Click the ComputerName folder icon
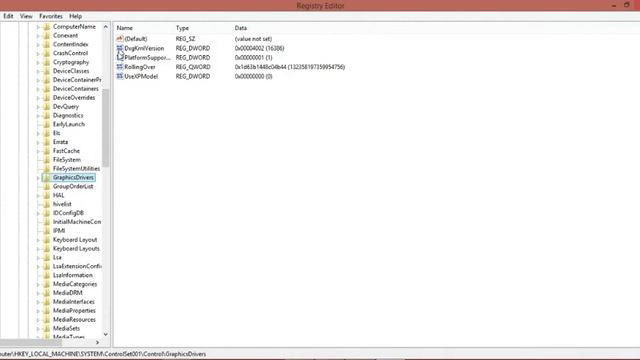640x360 pixels. tap(47, 27)
